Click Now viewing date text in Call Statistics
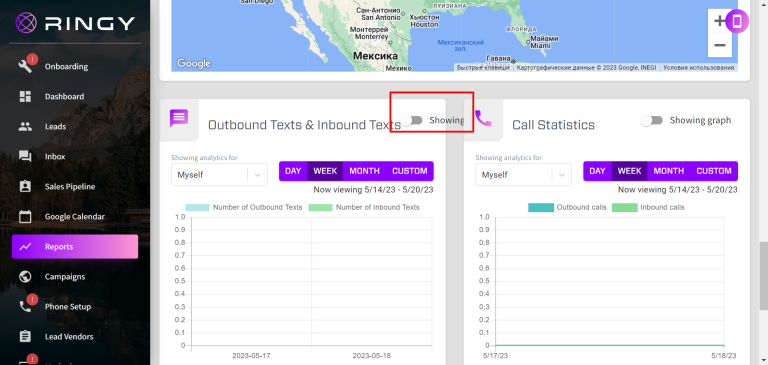 point(677,190)
